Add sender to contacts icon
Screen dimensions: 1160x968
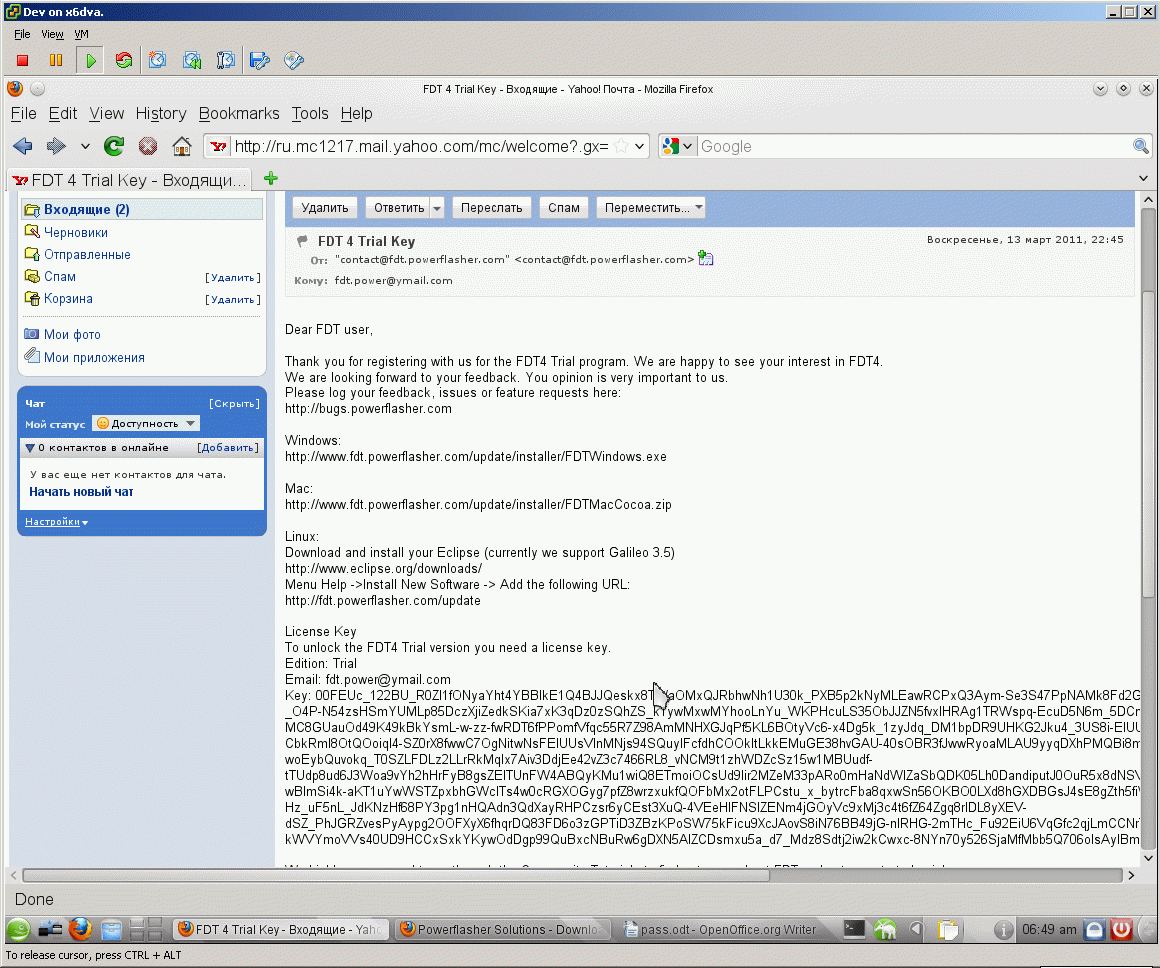click(x=706, y=258)
